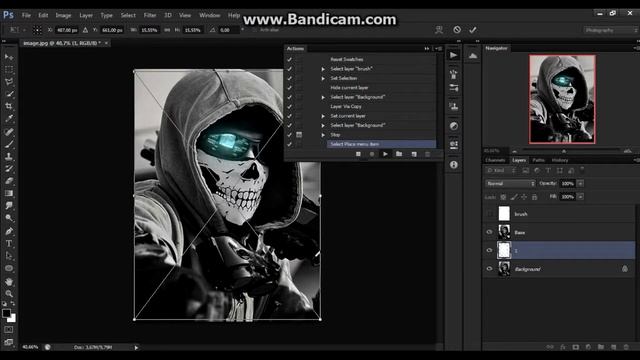Select the Pen tool
The image size is (640, 360).
point(9,231)
